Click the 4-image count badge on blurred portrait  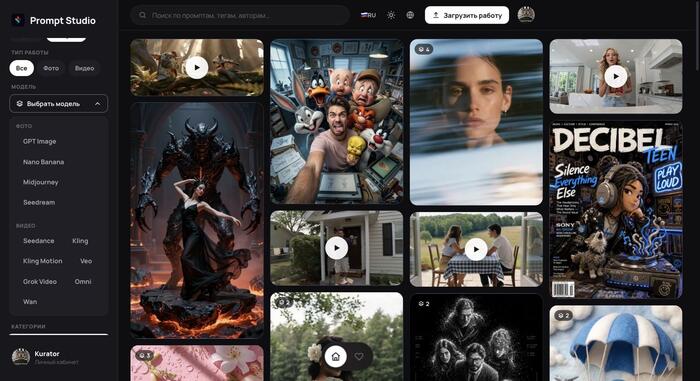pyautogui.click(x=424, y=49)
